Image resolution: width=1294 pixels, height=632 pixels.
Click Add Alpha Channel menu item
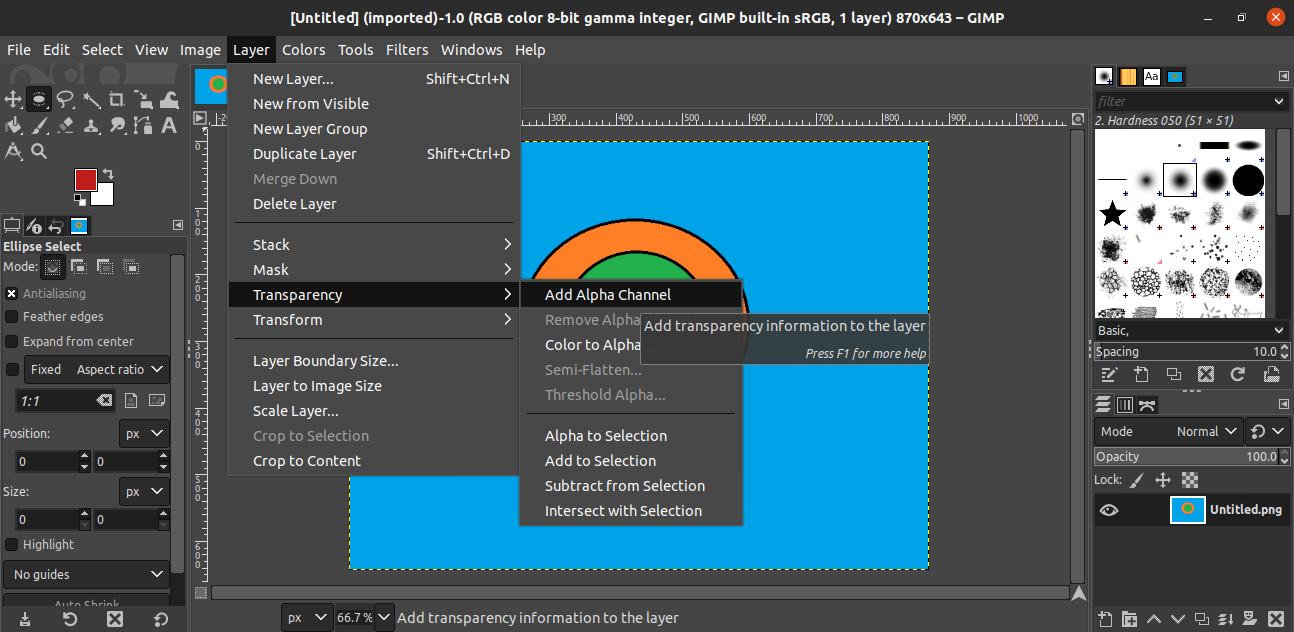click(607, 295)
